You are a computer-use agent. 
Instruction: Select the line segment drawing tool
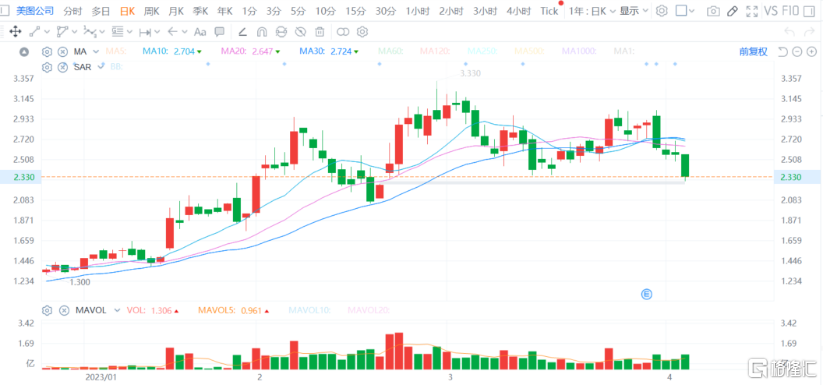coord(35,32)
